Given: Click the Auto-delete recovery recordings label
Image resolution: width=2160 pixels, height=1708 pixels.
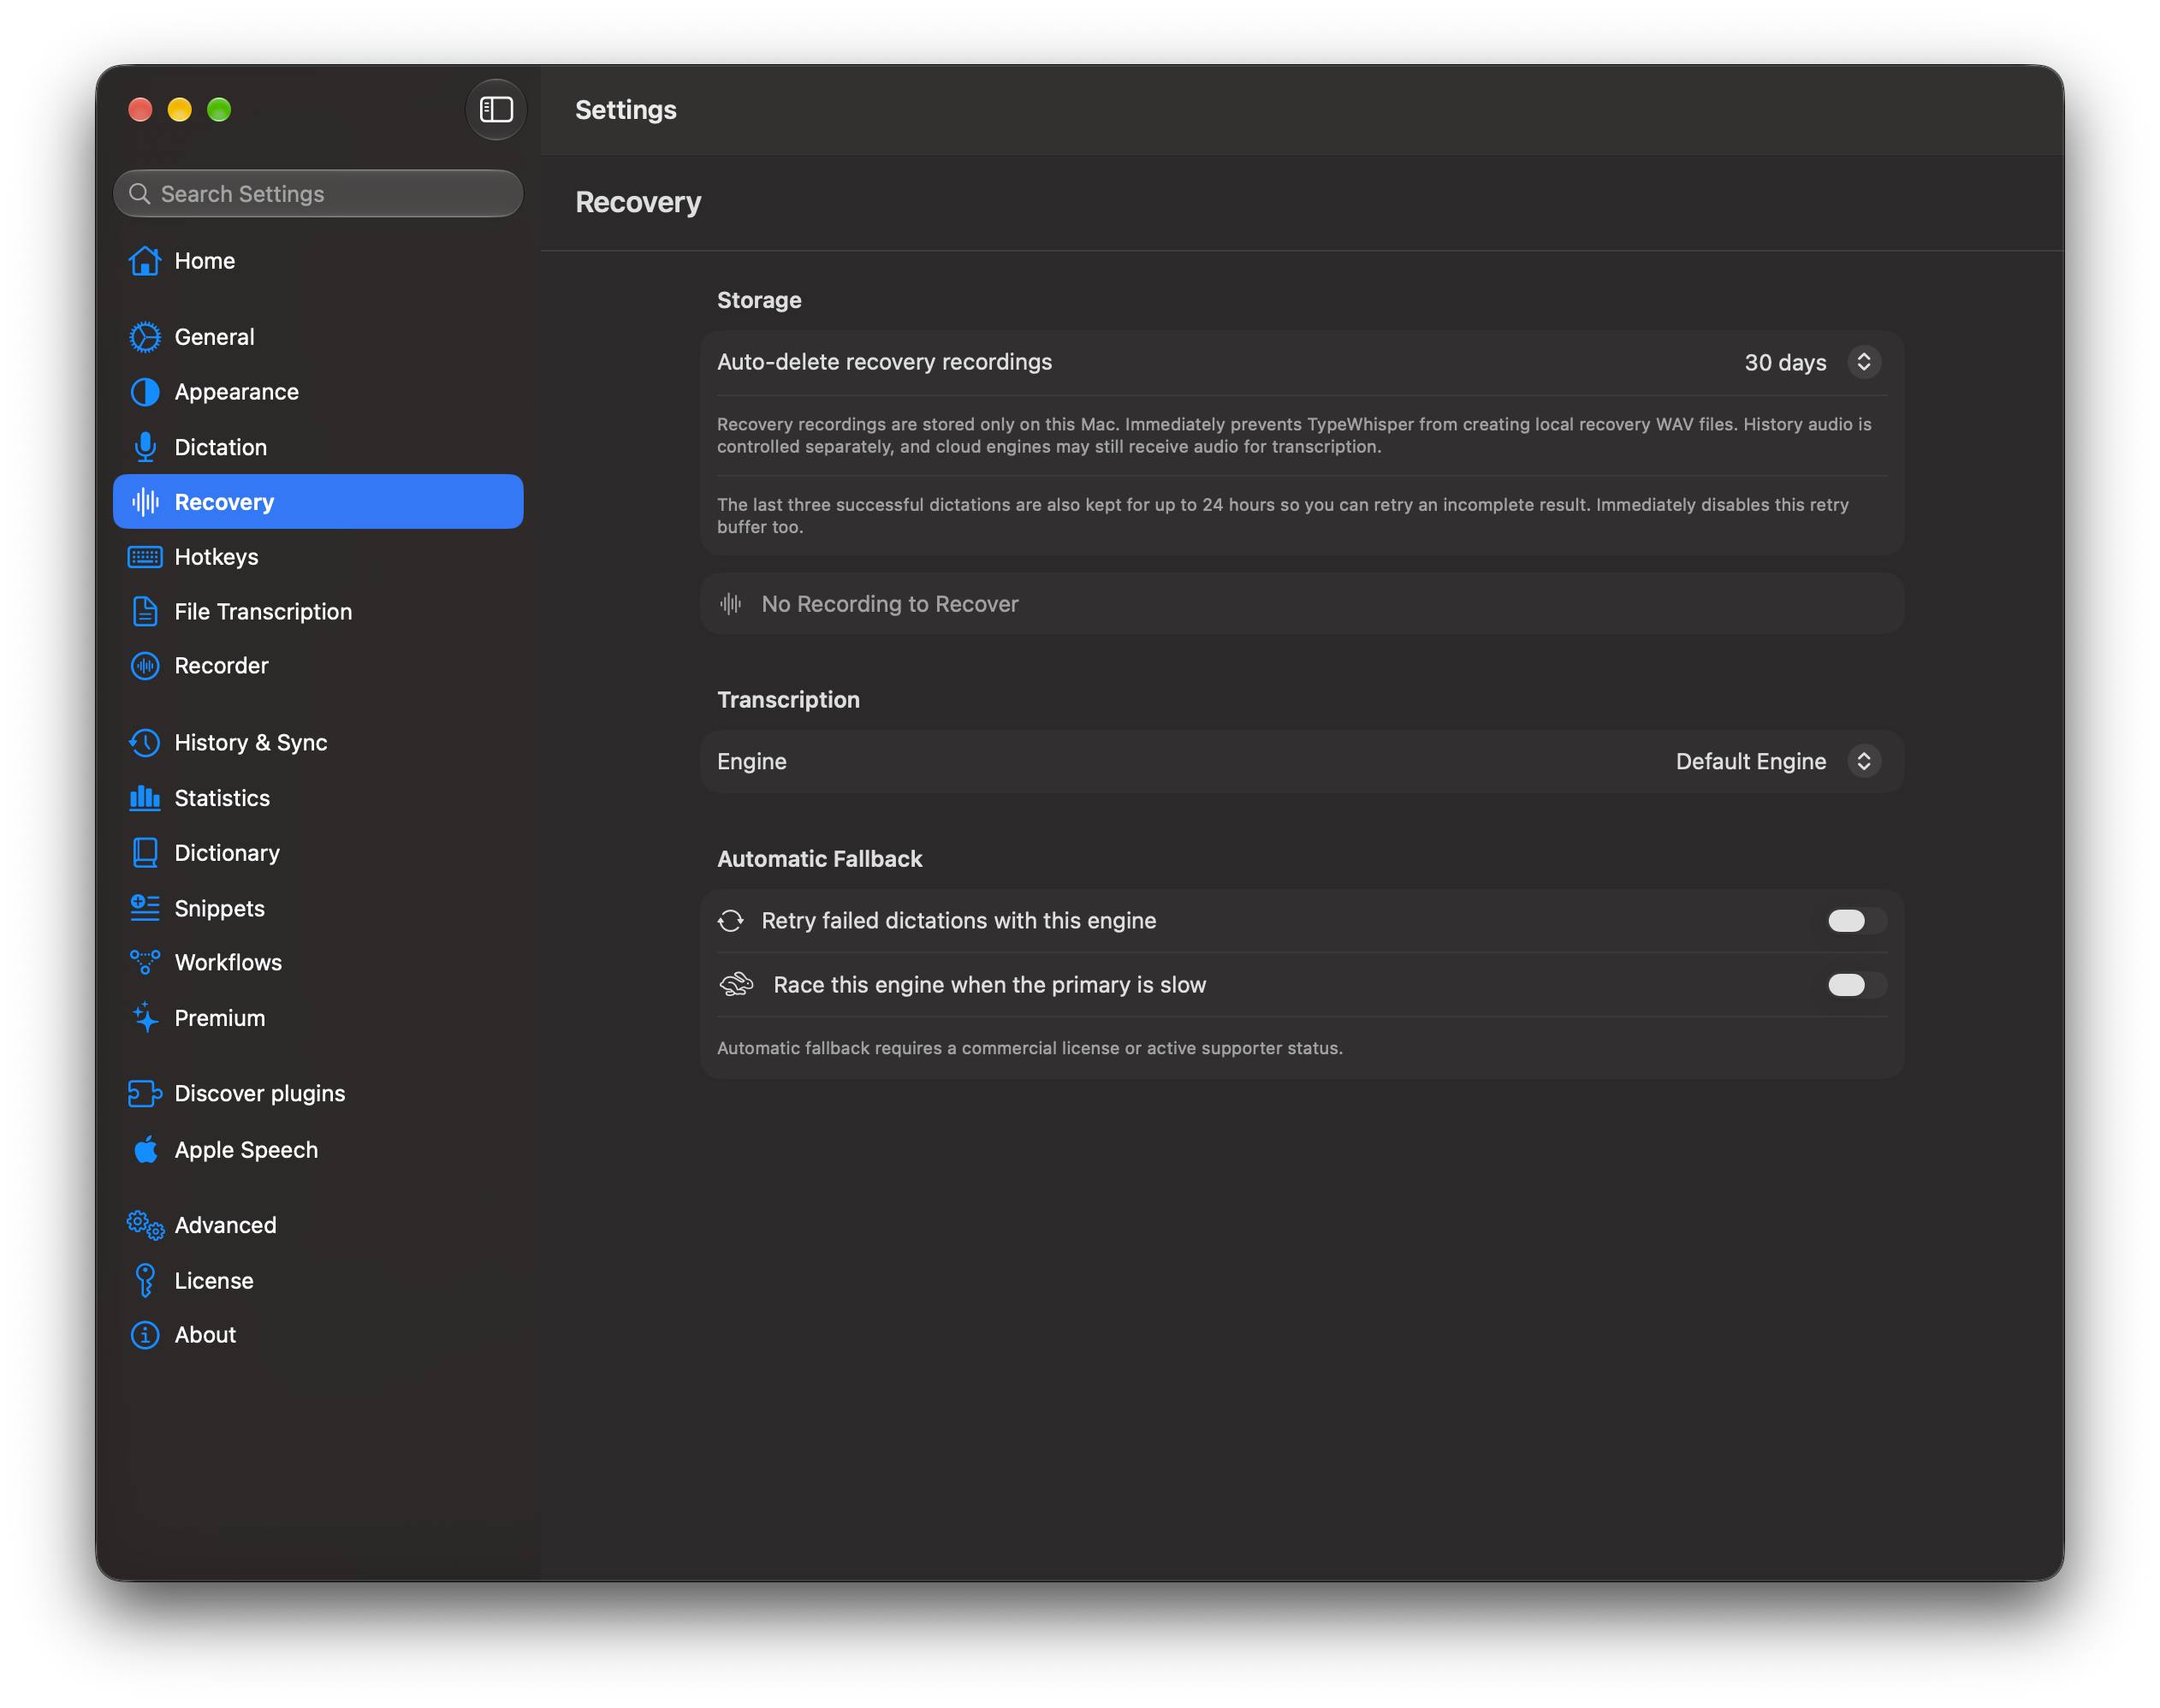Looking at the screenshot, I should point(884,362).
